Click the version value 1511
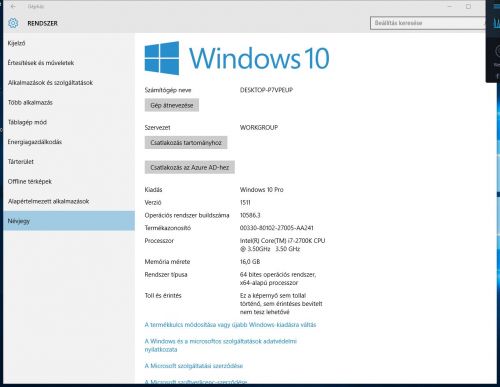This screenshot has height=387, width=500. pos(245,202)
